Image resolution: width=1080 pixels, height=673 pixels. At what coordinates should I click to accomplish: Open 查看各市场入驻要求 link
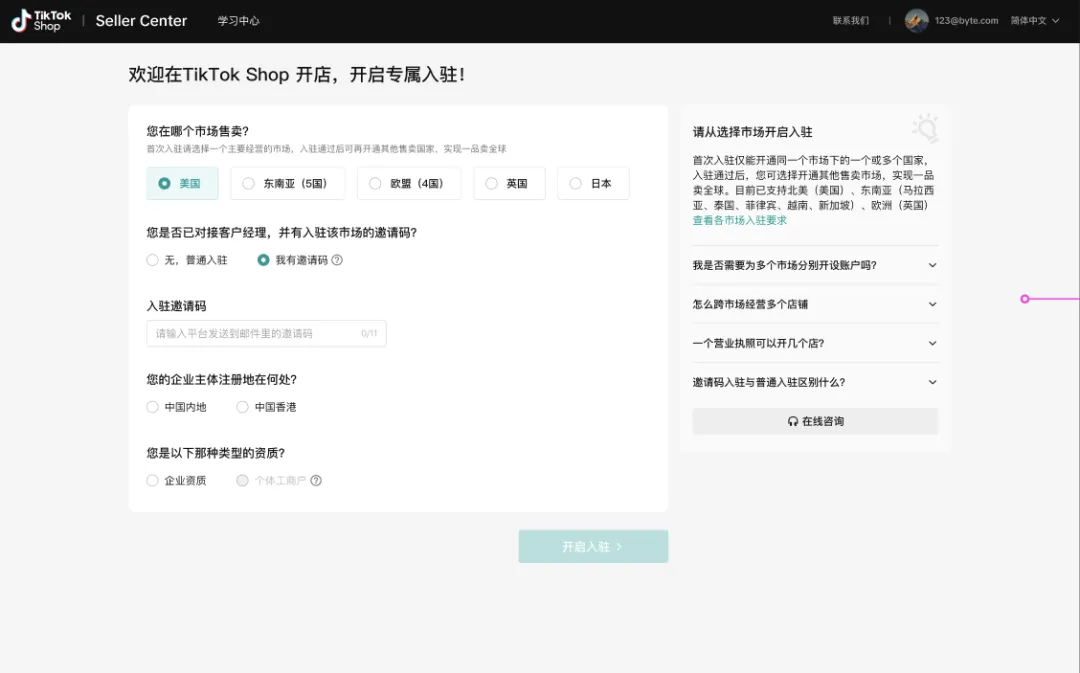[x=740, y=220]
